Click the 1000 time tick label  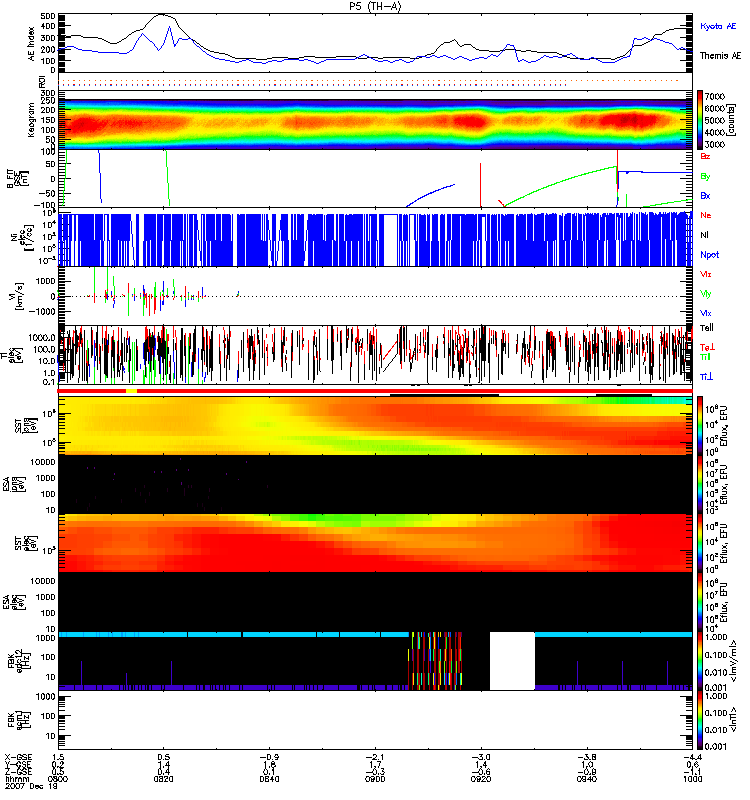point(692,779)
